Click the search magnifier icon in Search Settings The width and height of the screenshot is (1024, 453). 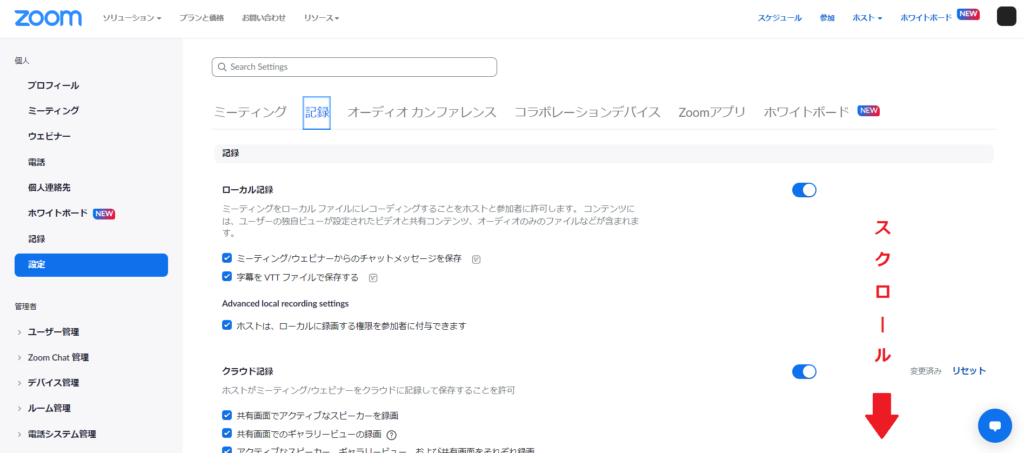(x=222, y=67)
